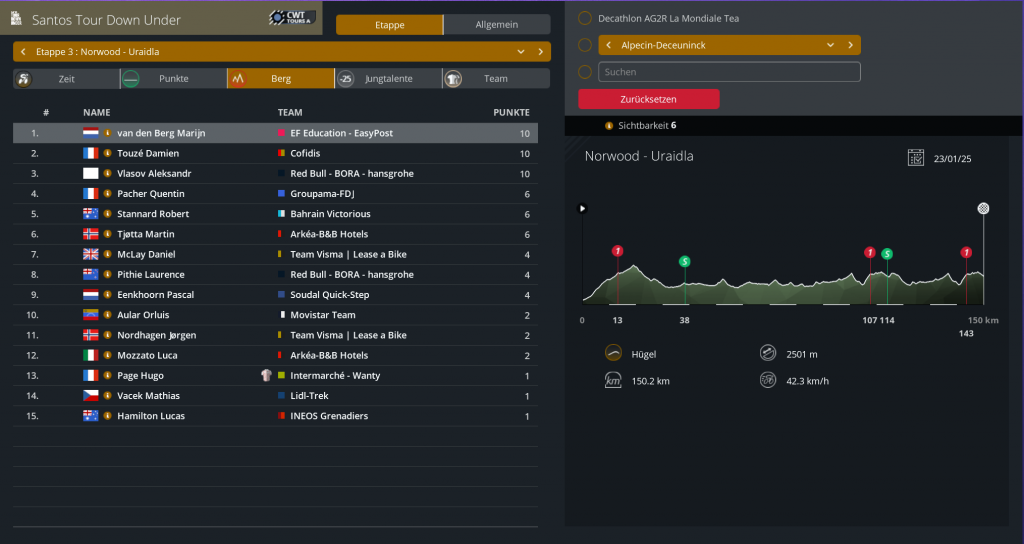The width and height of the screenshot is (1024, 544).
Task: Click the CWT Tours logo icon
Action: coord(292,18)
